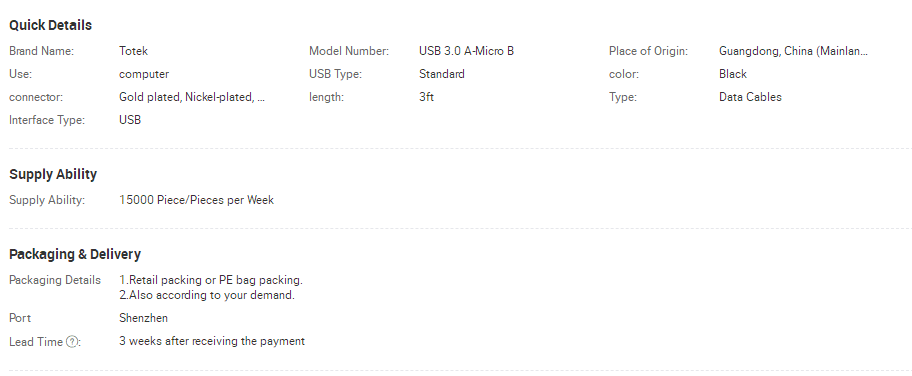Click the Lead Time help question-mark icon
This screenshot has height=376, width=912.
pos(71,342)
